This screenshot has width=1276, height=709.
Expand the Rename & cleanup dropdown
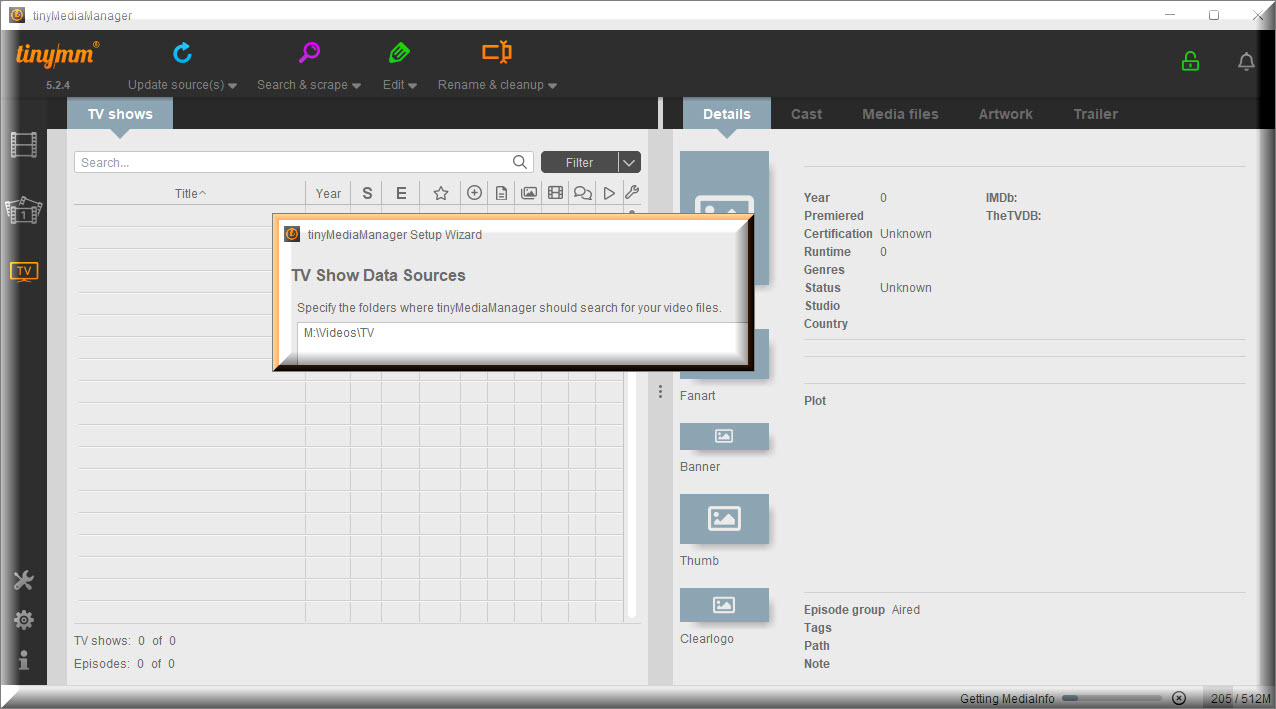pos(498,85)
